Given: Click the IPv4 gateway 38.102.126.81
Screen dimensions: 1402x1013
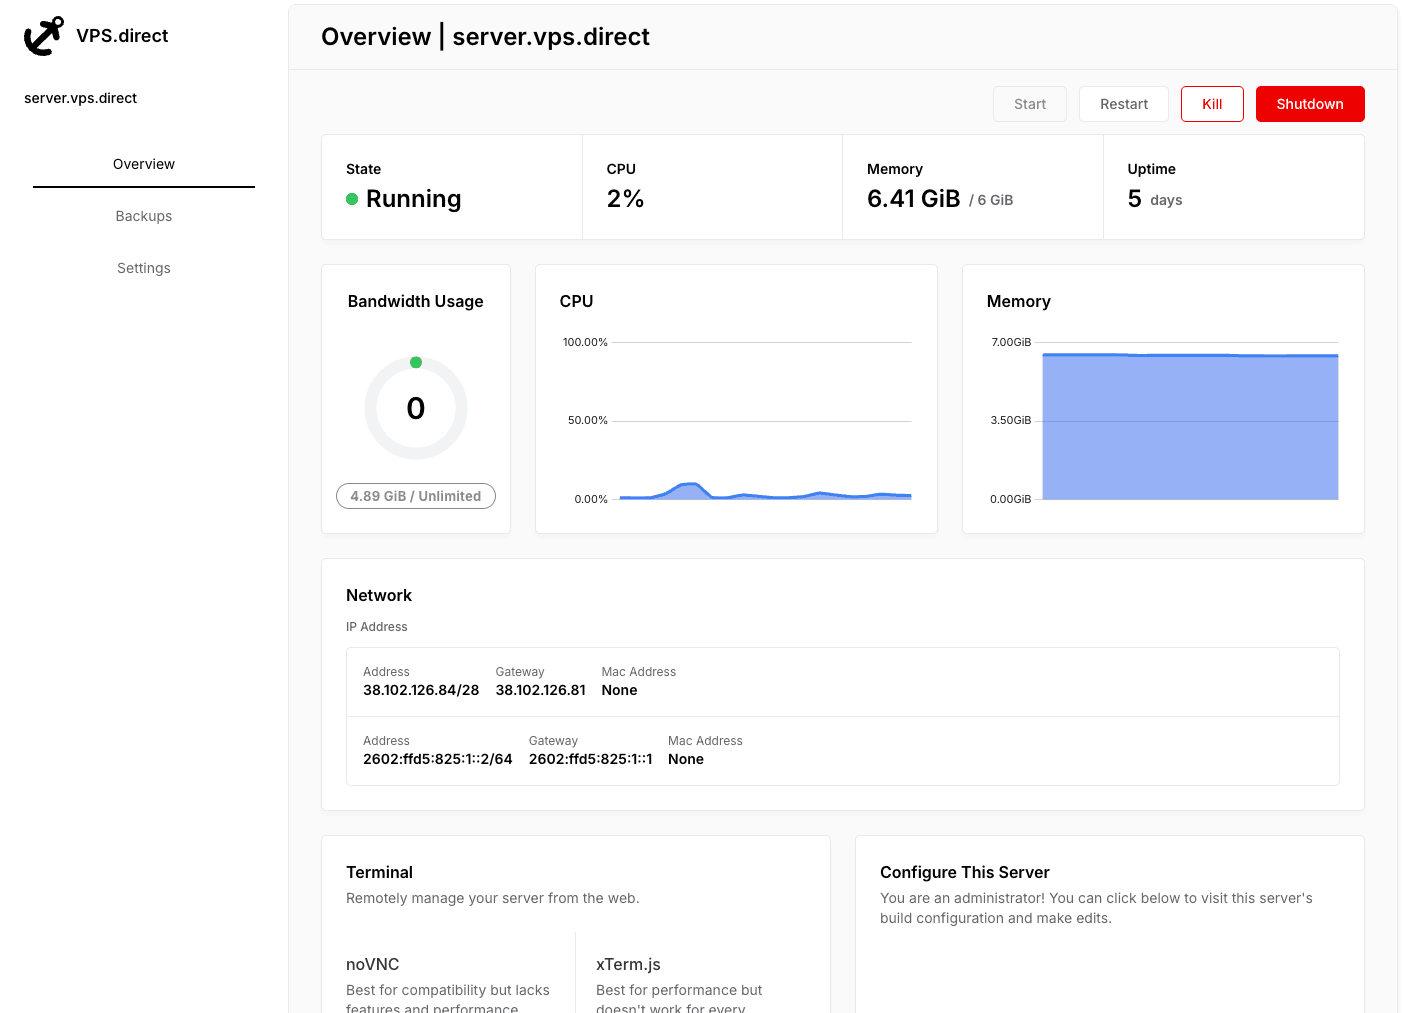Looking at the screenshot, I should point(540,690).
